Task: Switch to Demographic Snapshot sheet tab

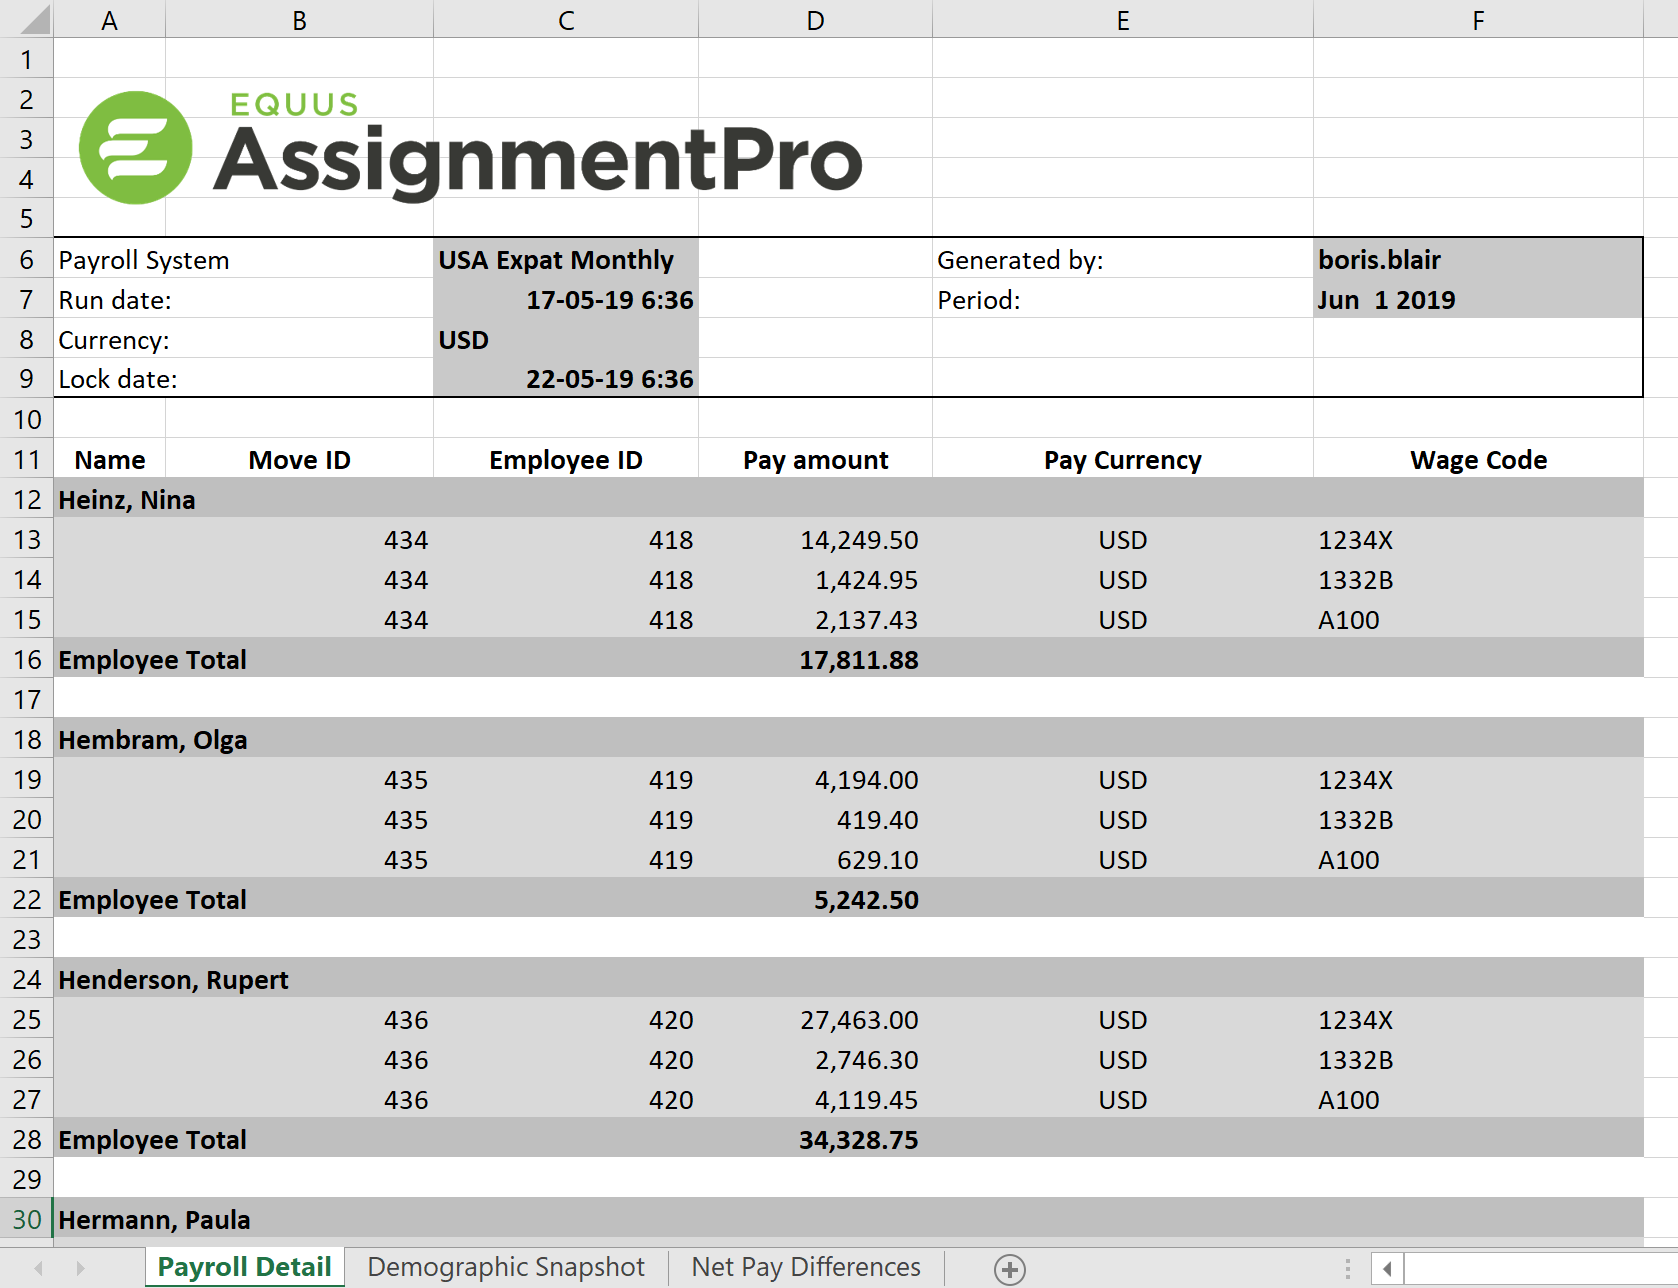Action: pyautogui.click(x=506, y=1267)
